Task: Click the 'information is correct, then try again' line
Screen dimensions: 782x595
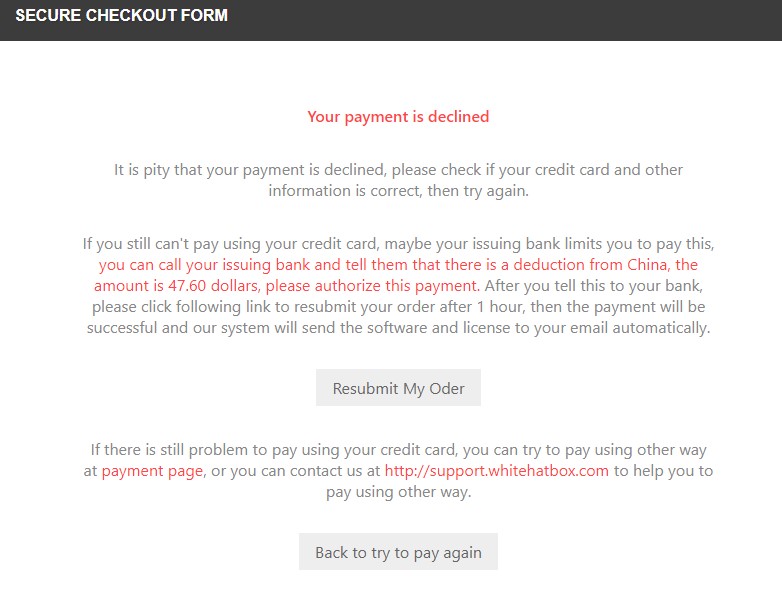Action: (x=398, y=191)
